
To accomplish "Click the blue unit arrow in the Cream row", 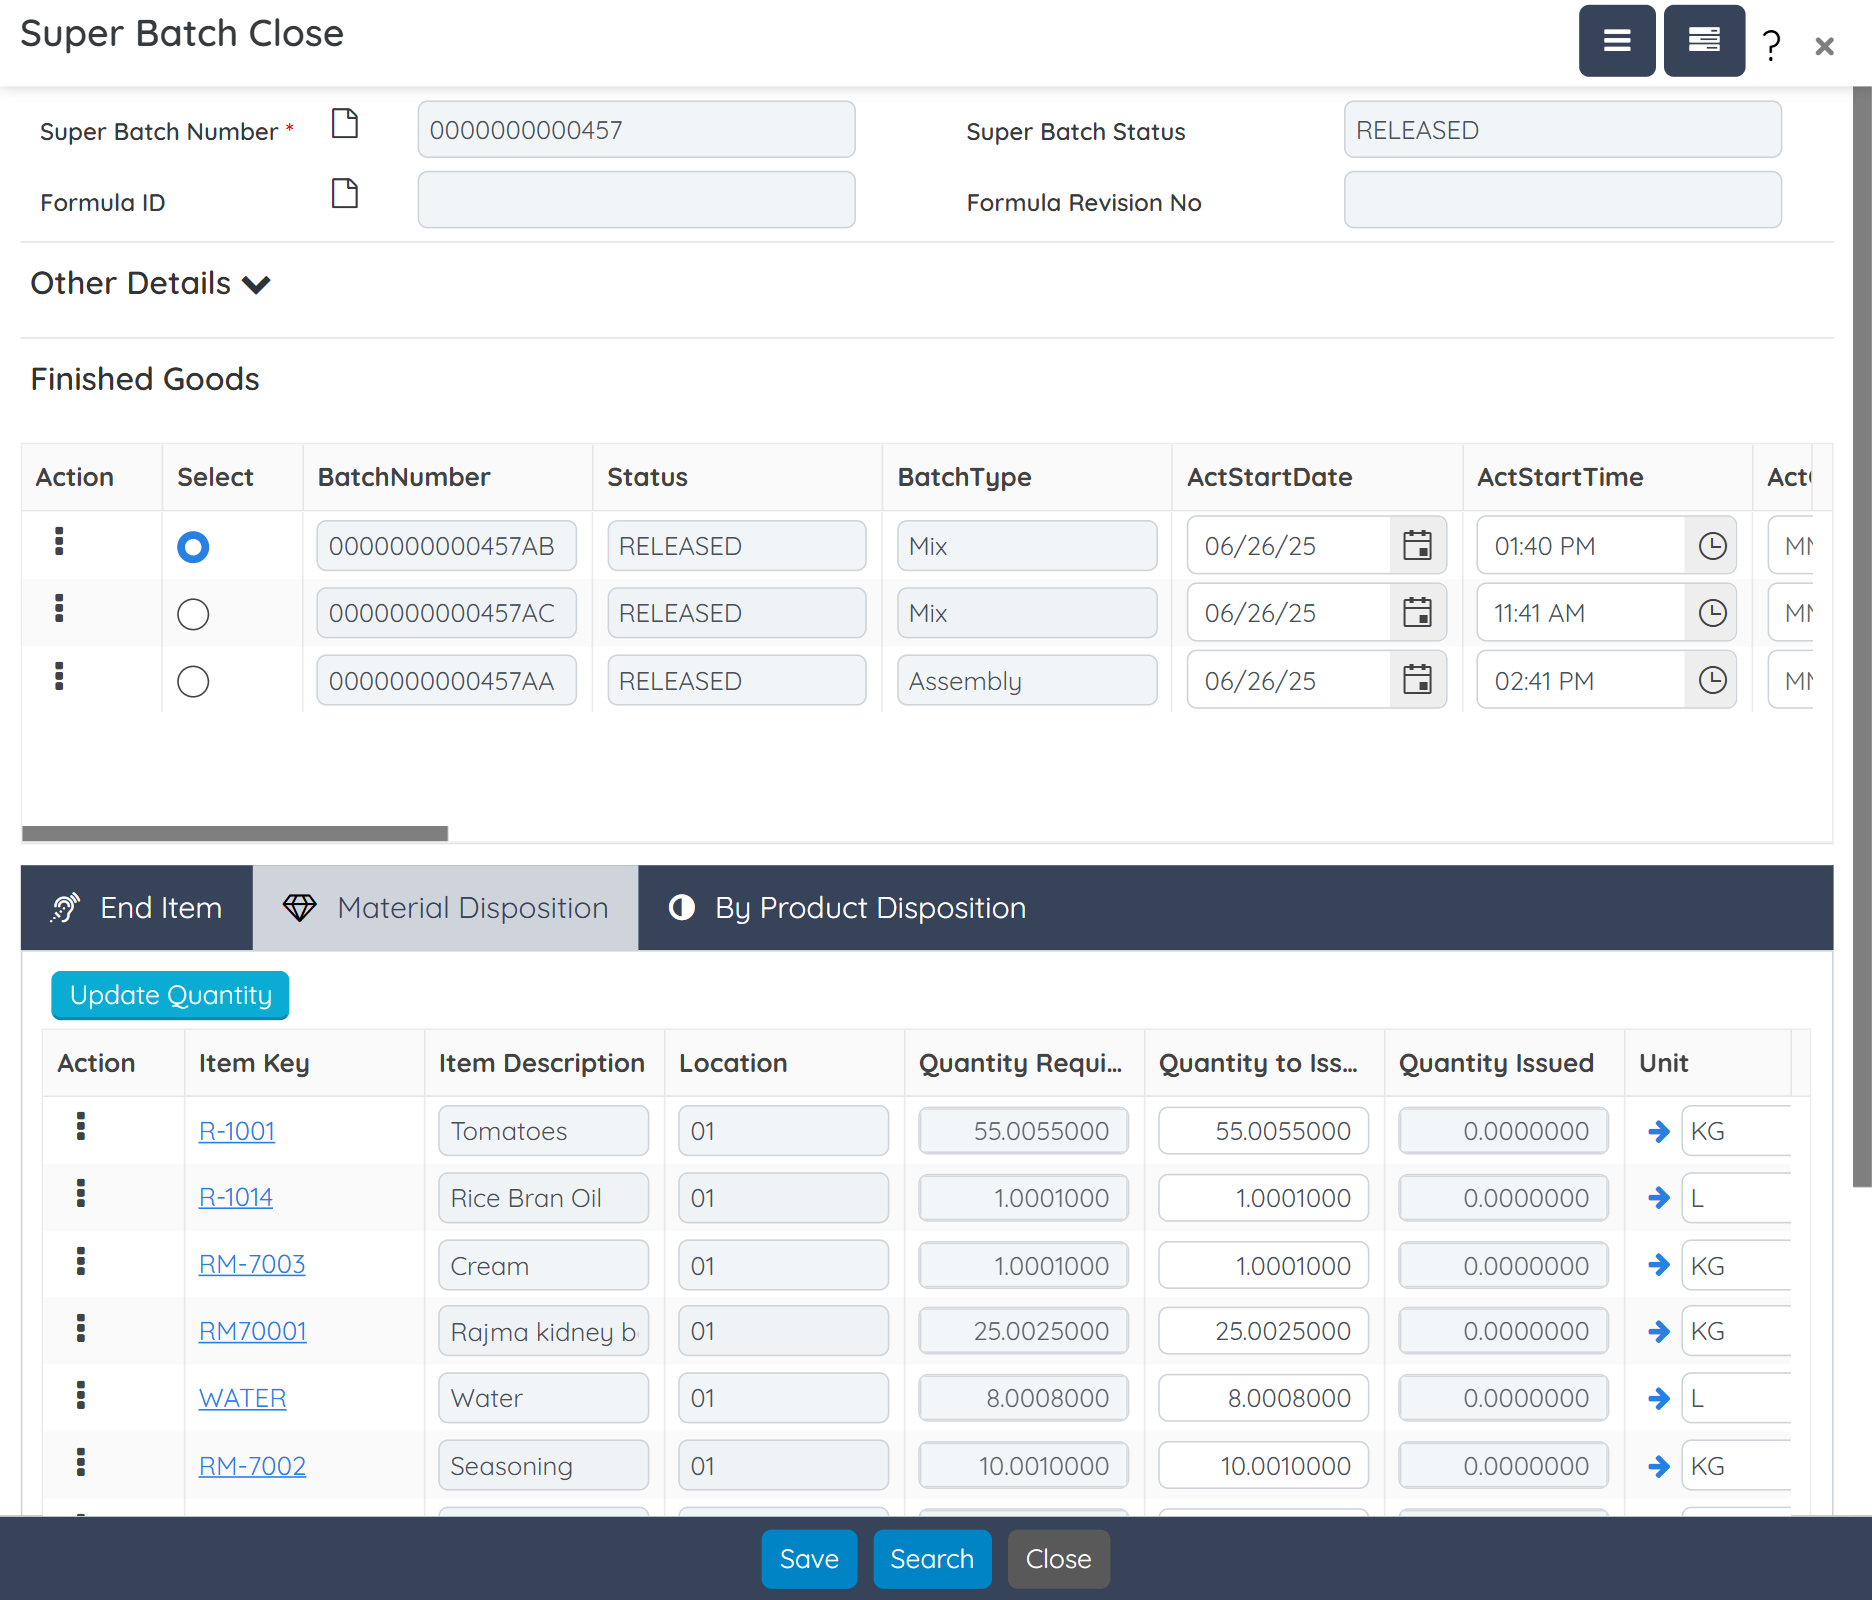I will point(1659,1265).
